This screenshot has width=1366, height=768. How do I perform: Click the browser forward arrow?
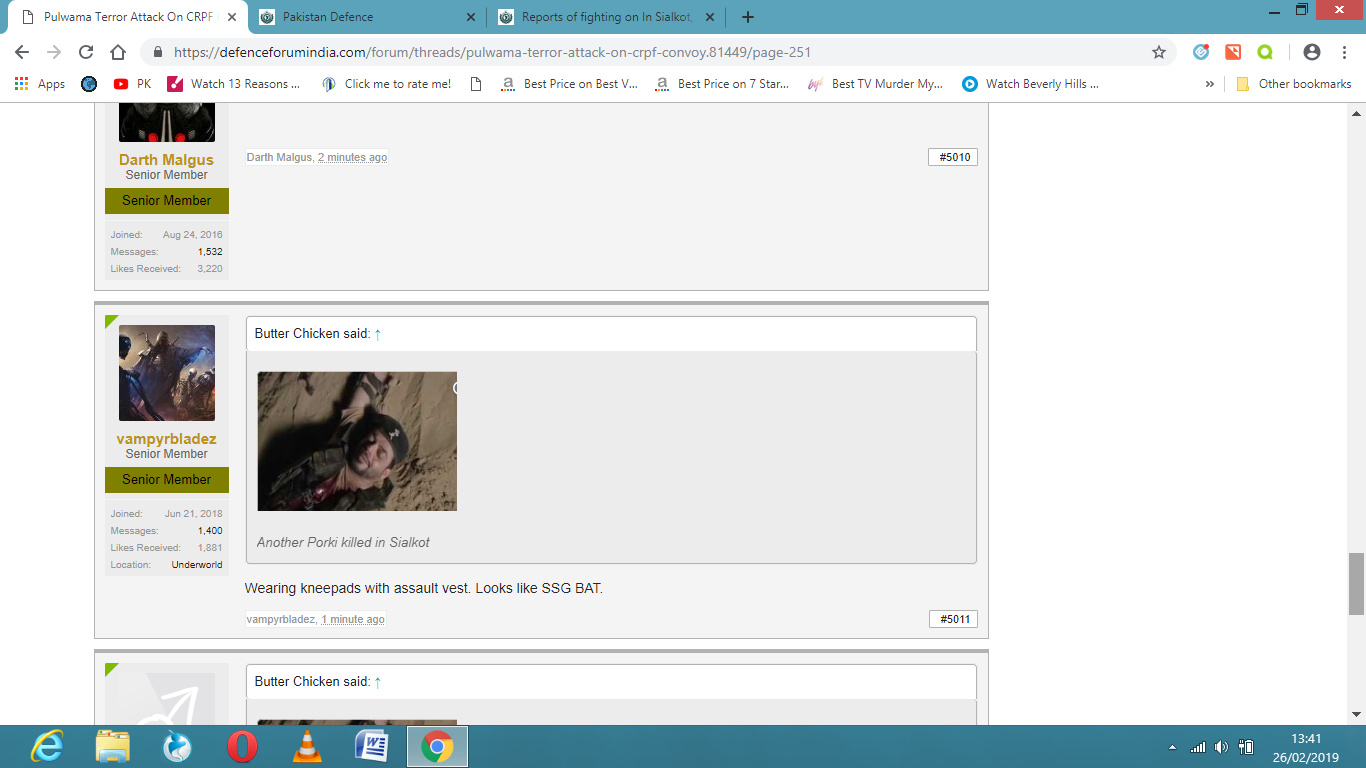pos(54,52)
